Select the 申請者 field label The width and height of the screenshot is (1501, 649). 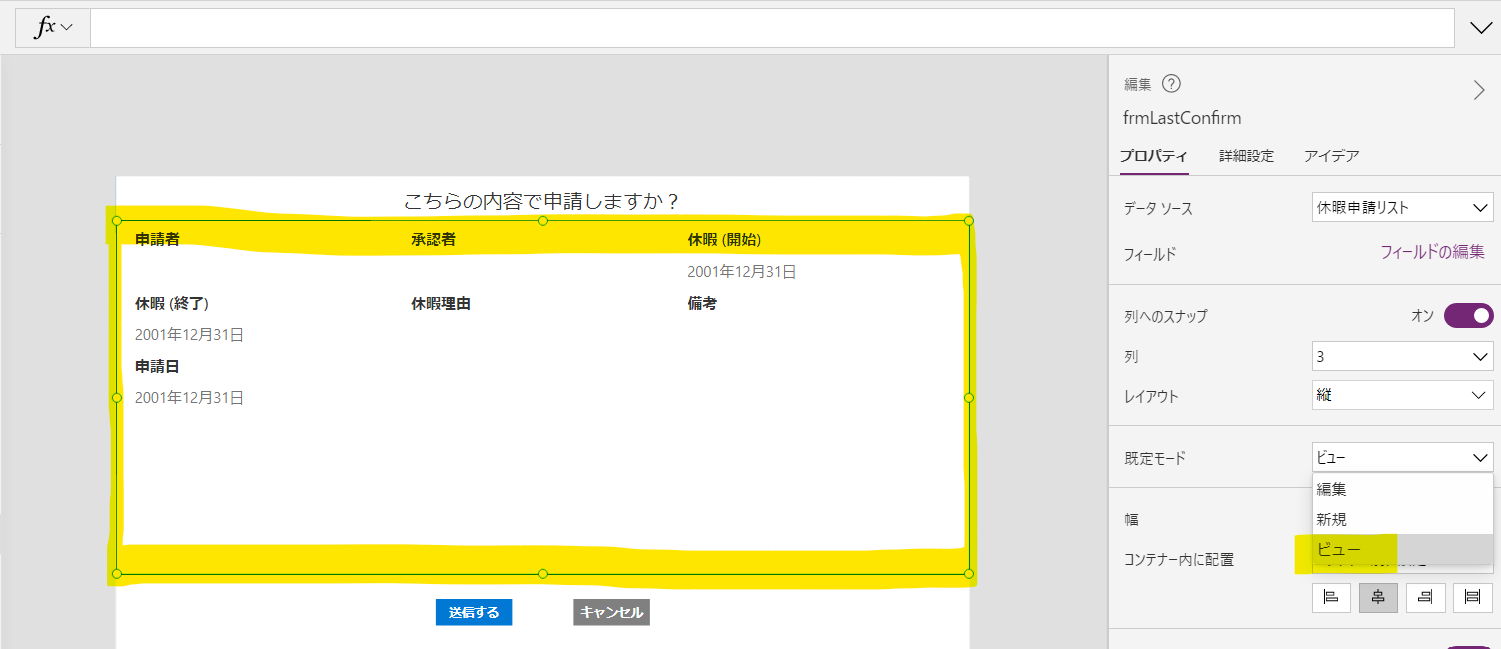(157, 240)
